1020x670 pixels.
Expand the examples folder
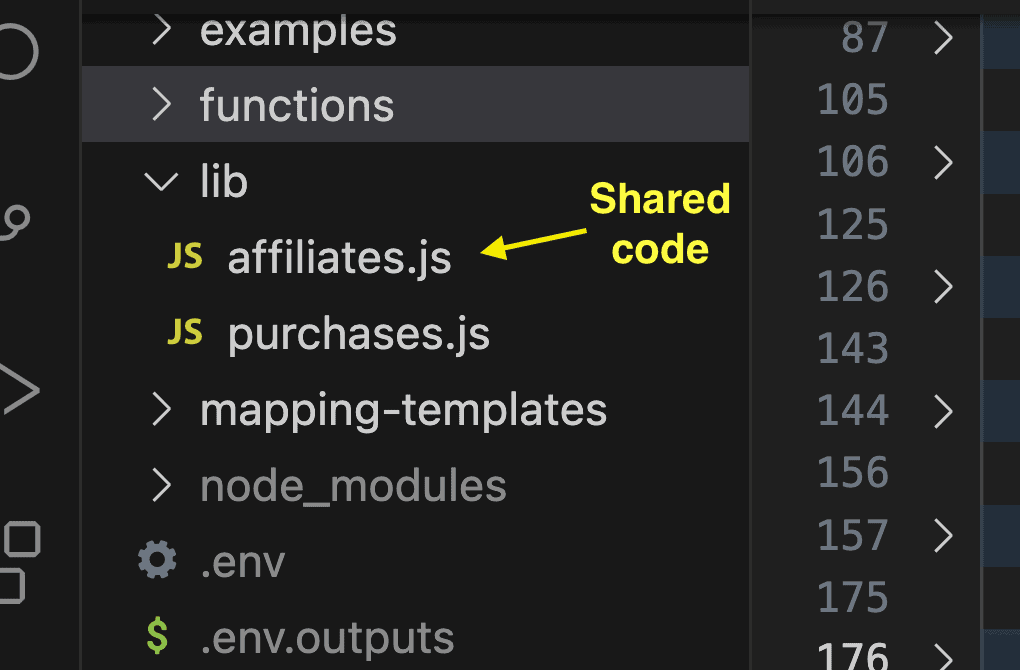point(161,31)
